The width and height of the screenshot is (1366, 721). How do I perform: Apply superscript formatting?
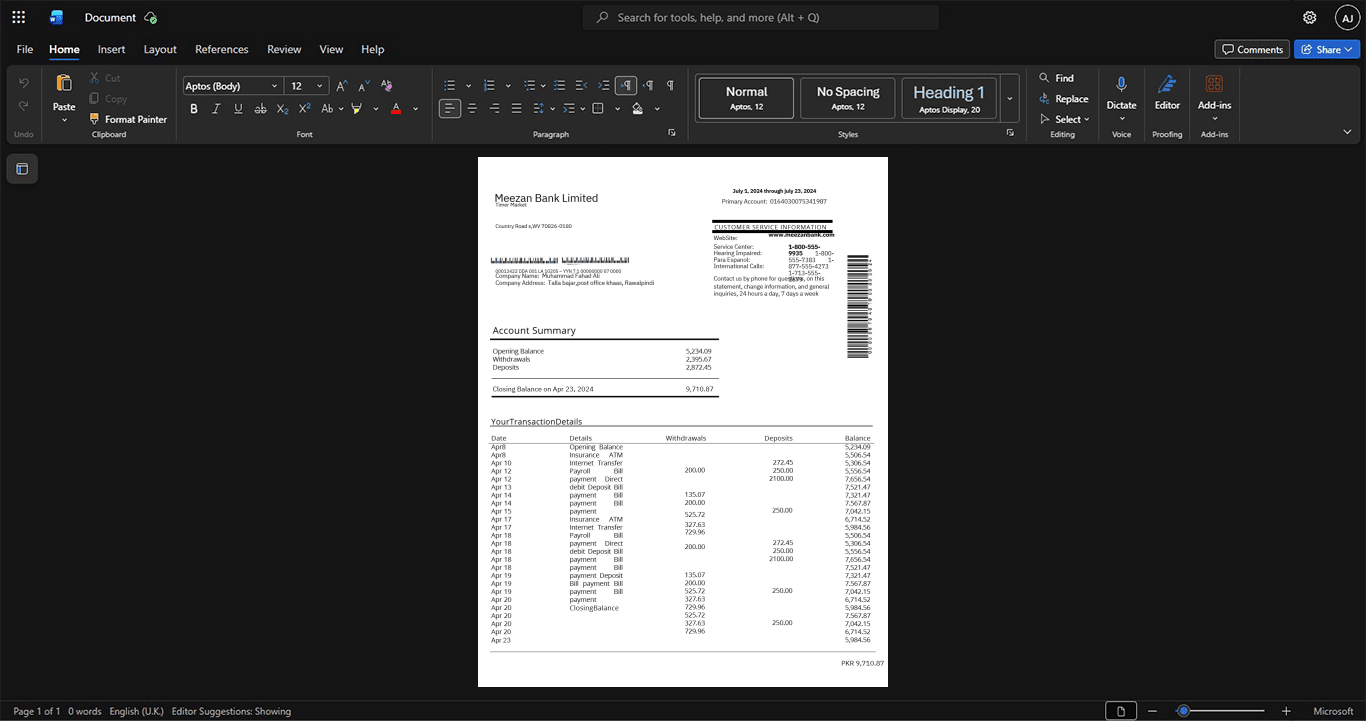[x=304, y=109]
